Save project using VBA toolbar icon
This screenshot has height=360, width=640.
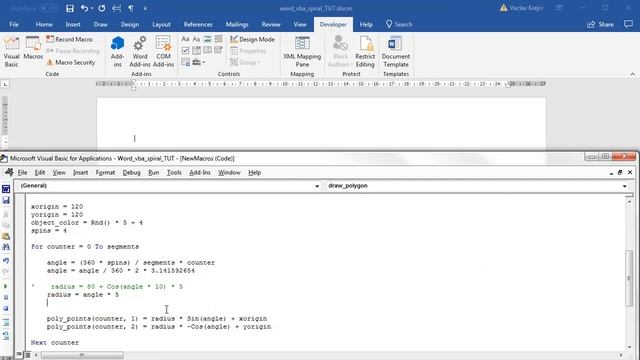click(6, 200)
